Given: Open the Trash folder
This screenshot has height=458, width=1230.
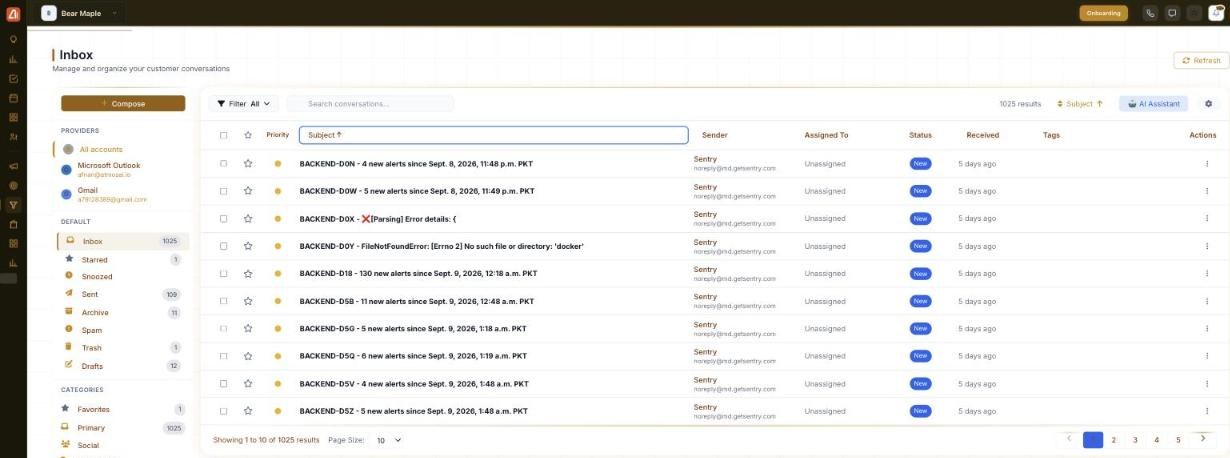Looking at the screenshot, I should coord(123,347).
